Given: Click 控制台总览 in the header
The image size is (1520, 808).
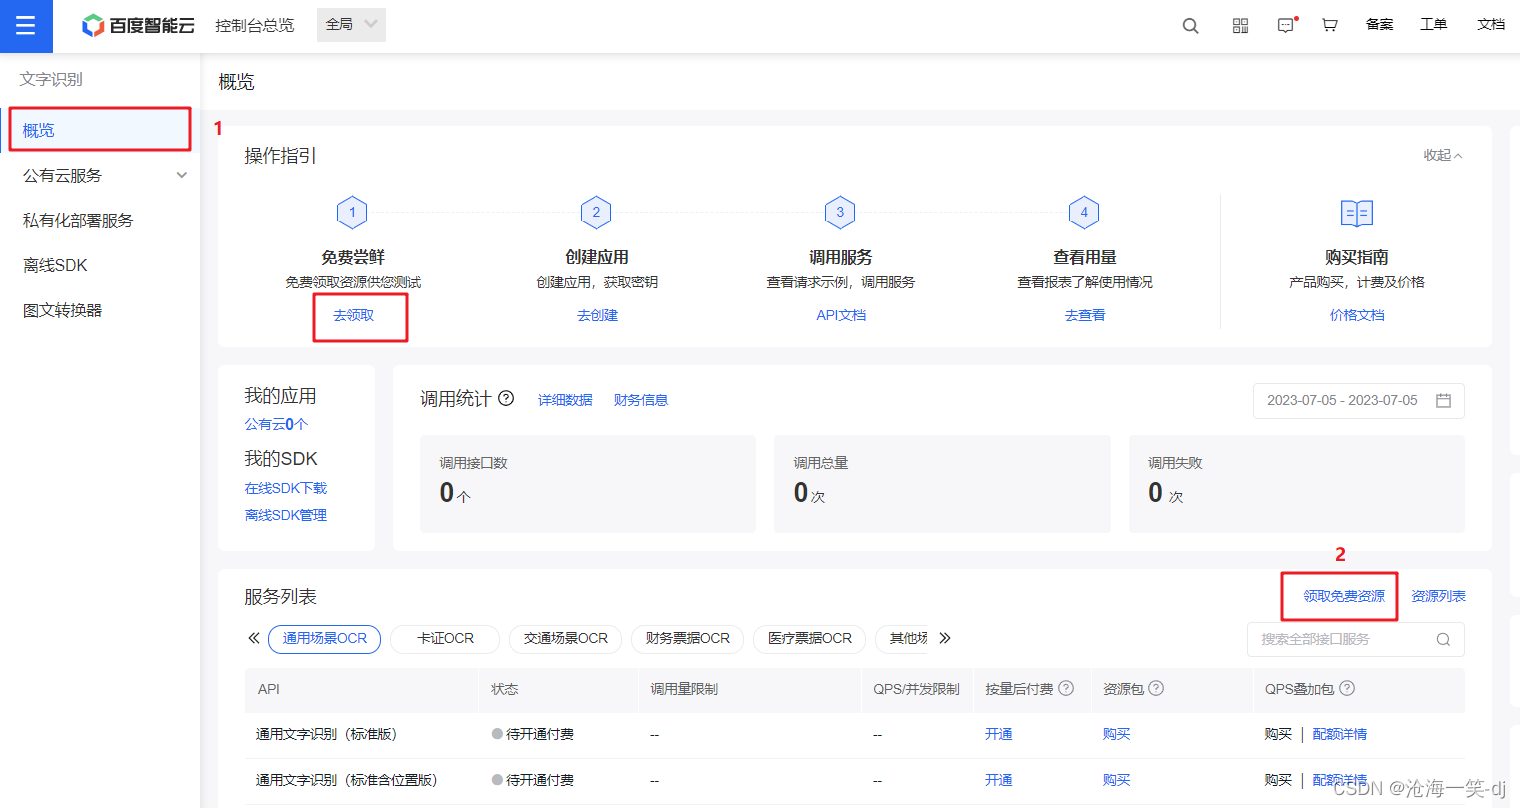Looking at the screenshot, I should 255,25.
